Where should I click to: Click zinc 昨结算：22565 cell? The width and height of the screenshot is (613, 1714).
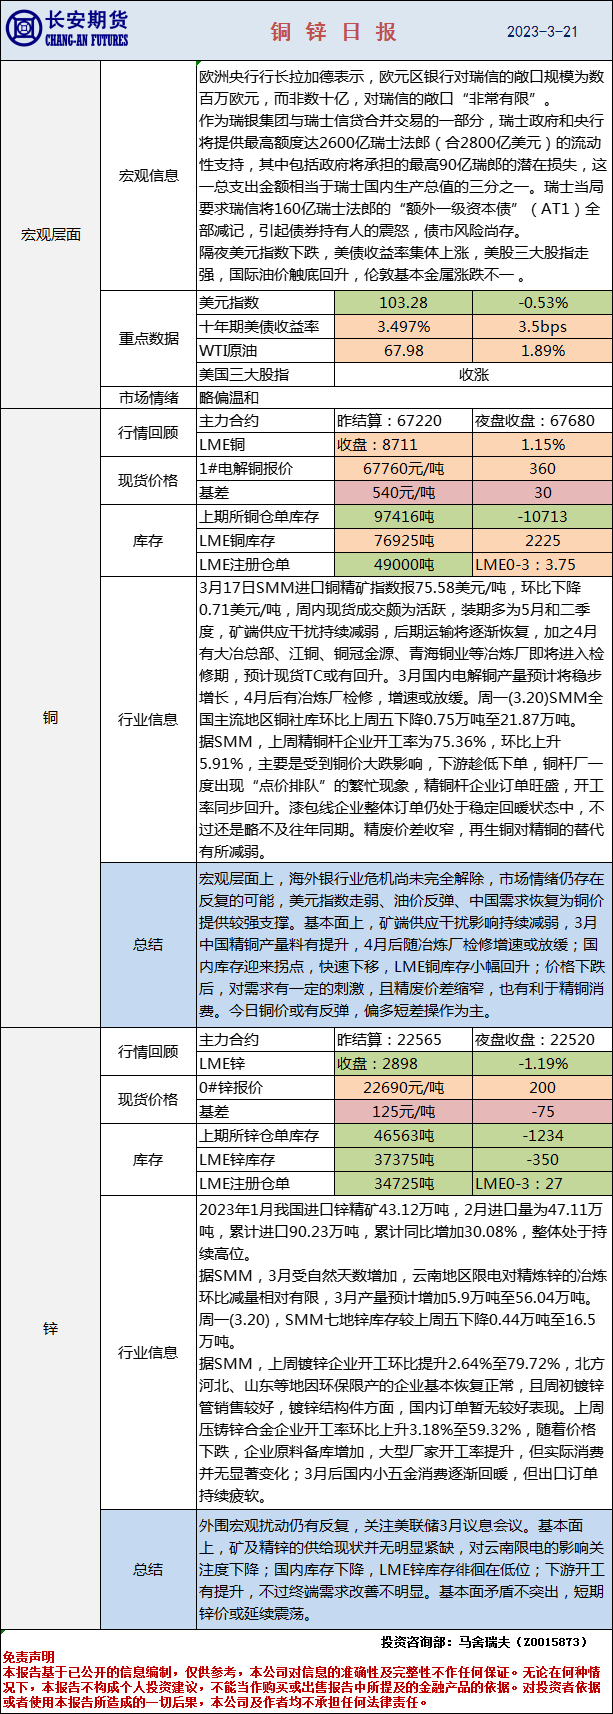point(403,1040)
